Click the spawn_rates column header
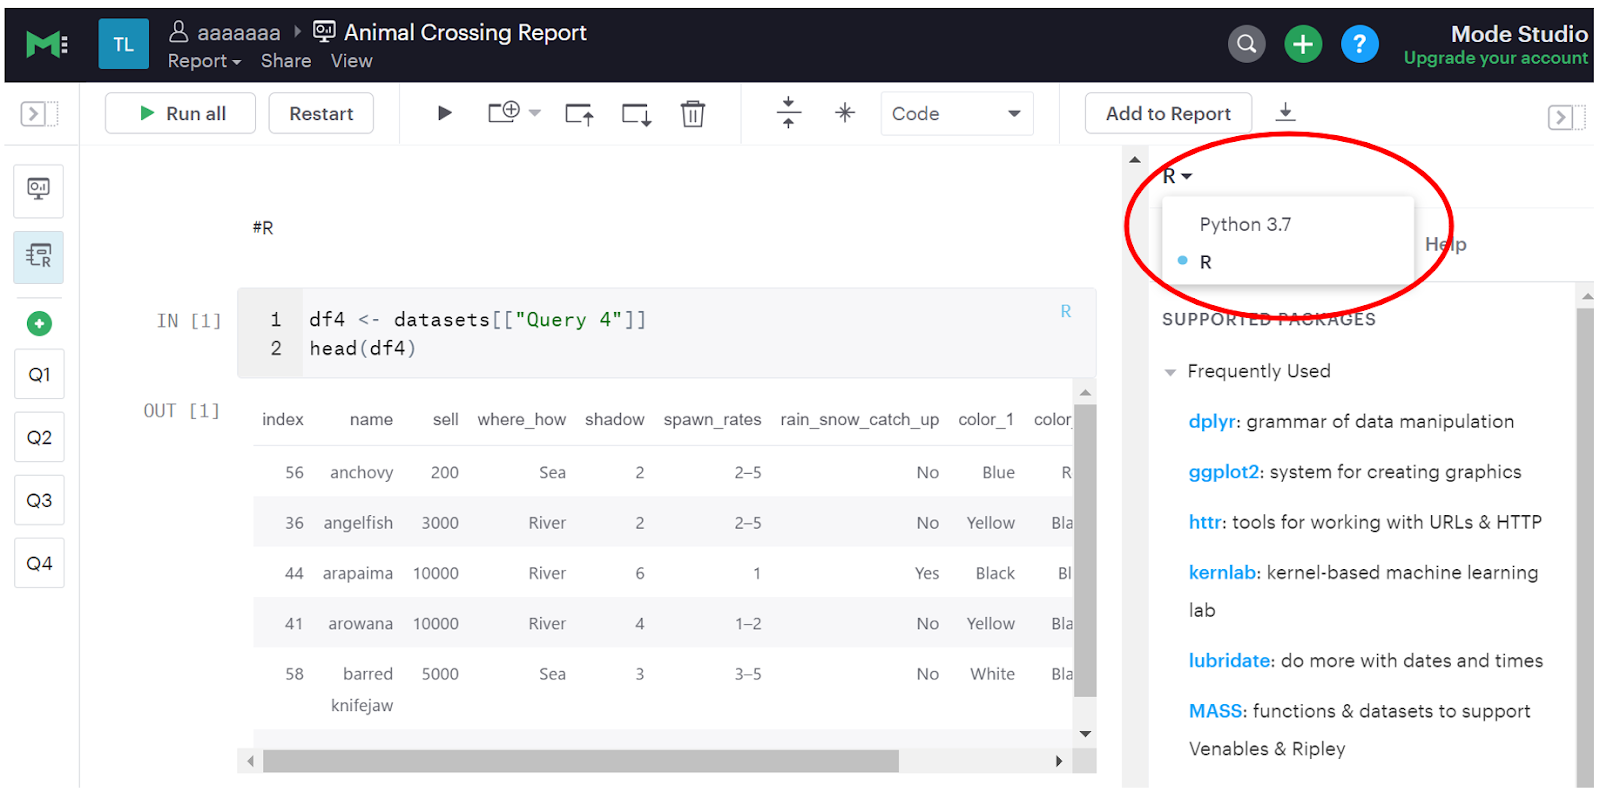 click(712, 419)
